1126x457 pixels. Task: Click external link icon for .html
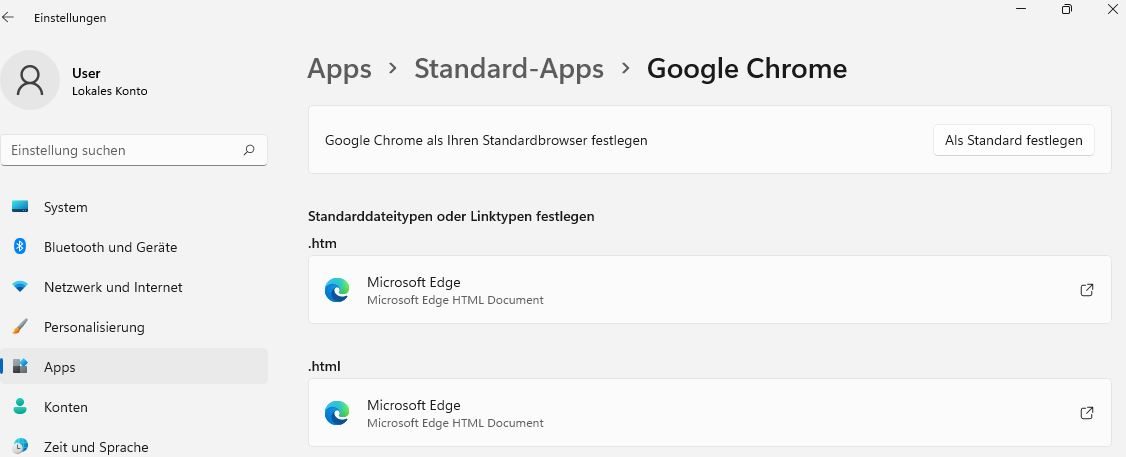tap(1087, 413)
